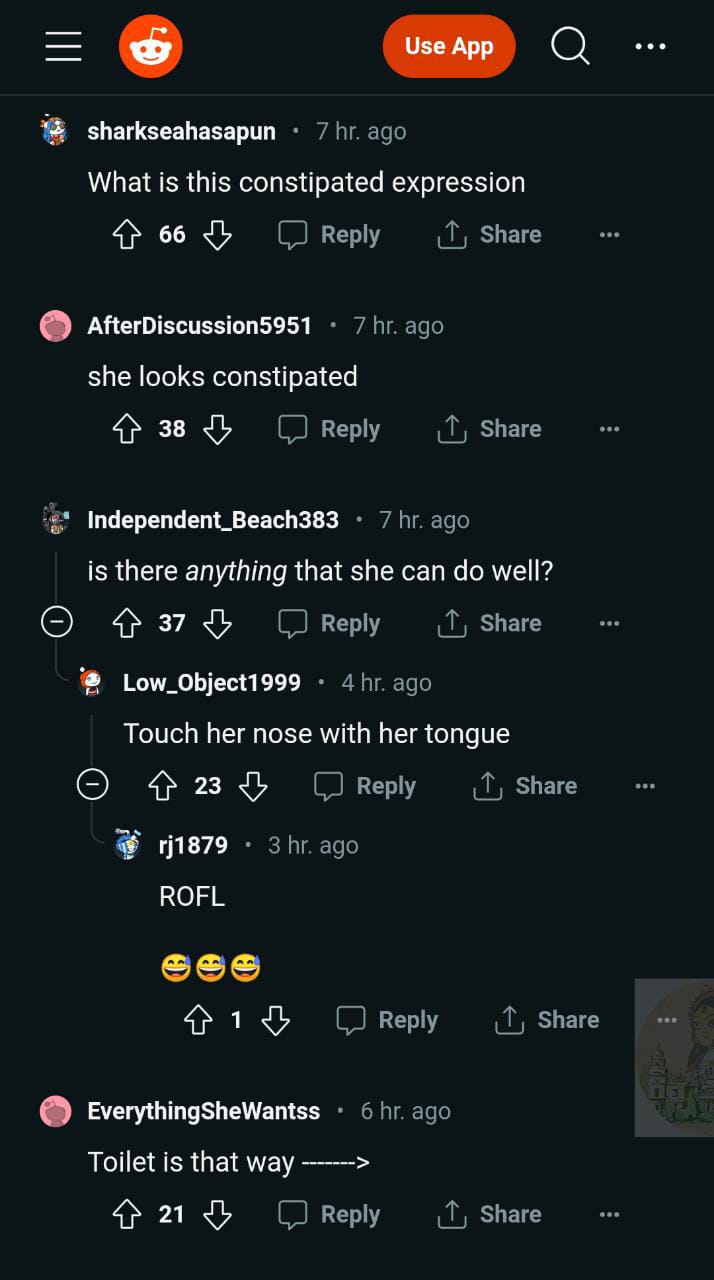Image resolution: width=714 pixels, height=1280 pixels.
Task: Tap the Use App button
Action: pos(449,46)
